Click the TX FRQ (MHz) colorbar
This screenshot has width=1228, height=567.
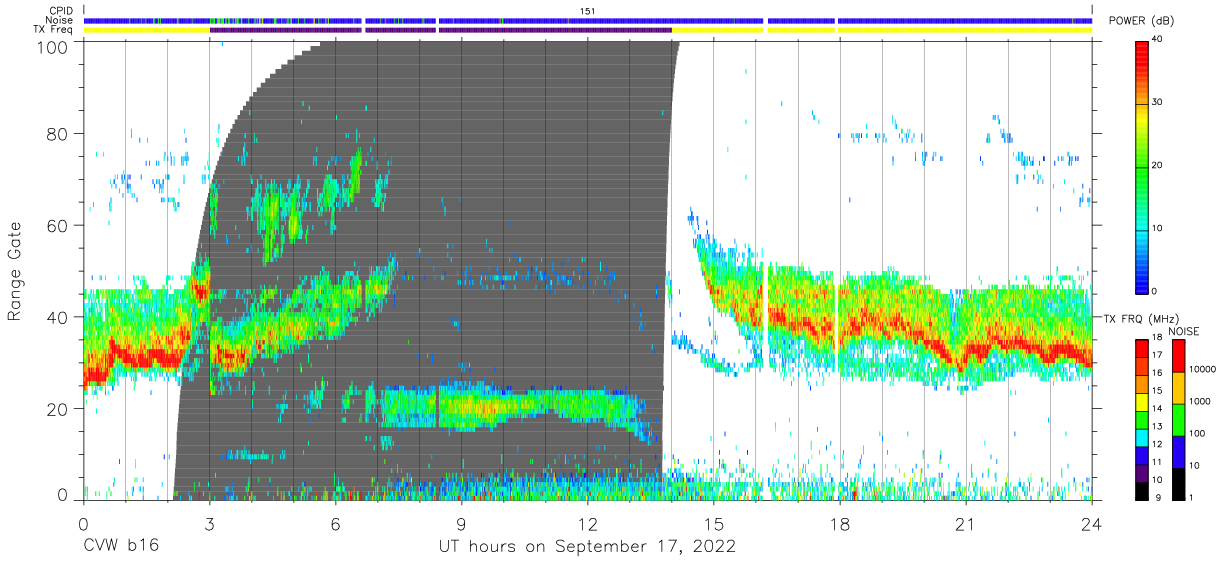click(1143, 419)
